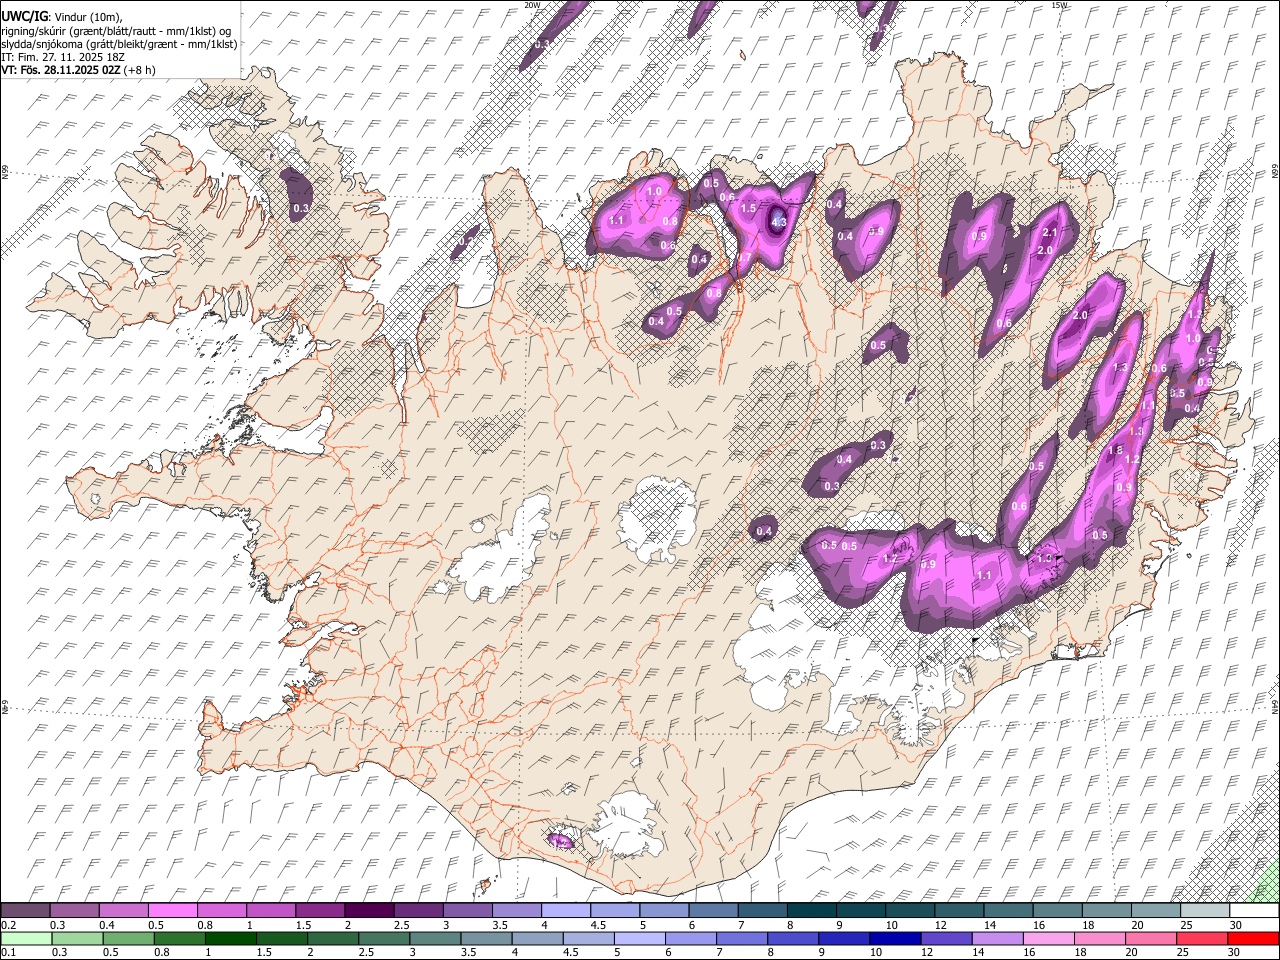The width and height of the screenshot is (1280, 960).
Task: Click the '2.1' precipitation value on the map
Action: (1050, 232)
